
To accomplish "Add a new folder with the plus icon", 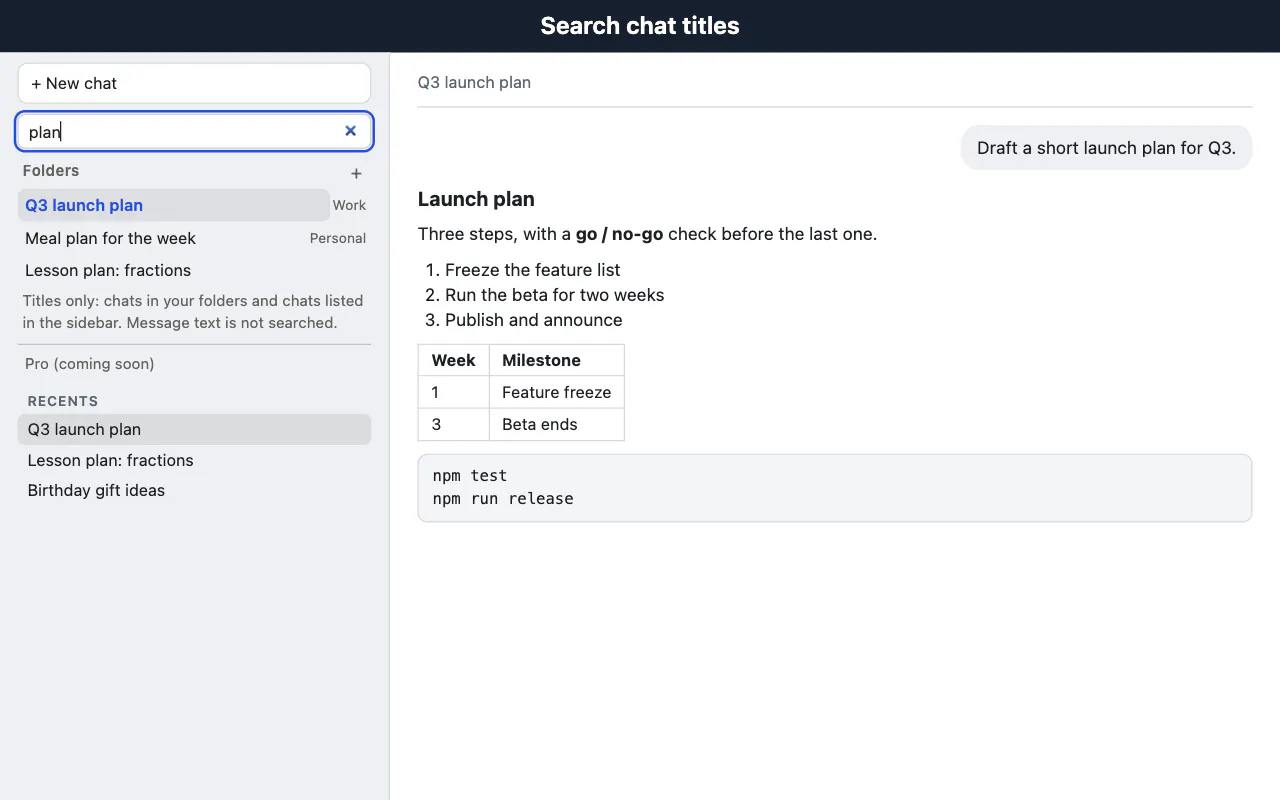I will [x=356, y=173].
